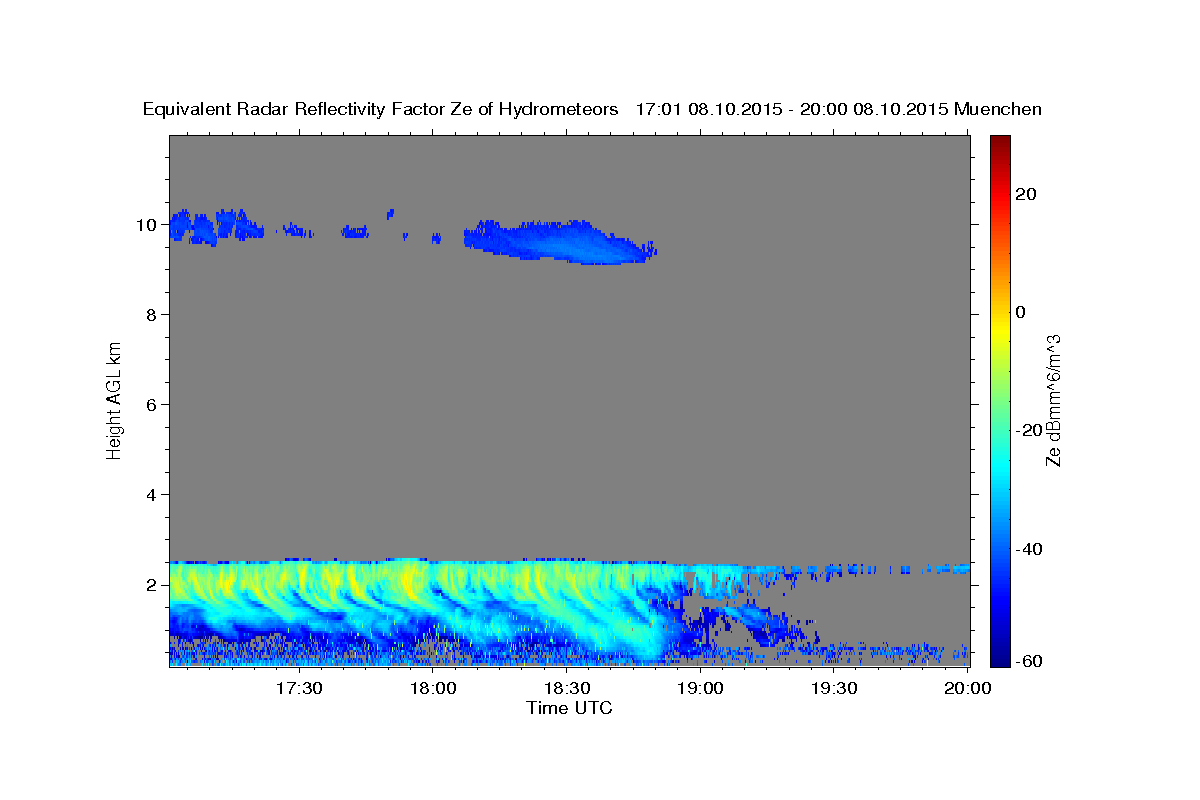The height and width of the screenshot is (800, 1200).
Task: Click the height tick label '6'
Action: (151, 405)
